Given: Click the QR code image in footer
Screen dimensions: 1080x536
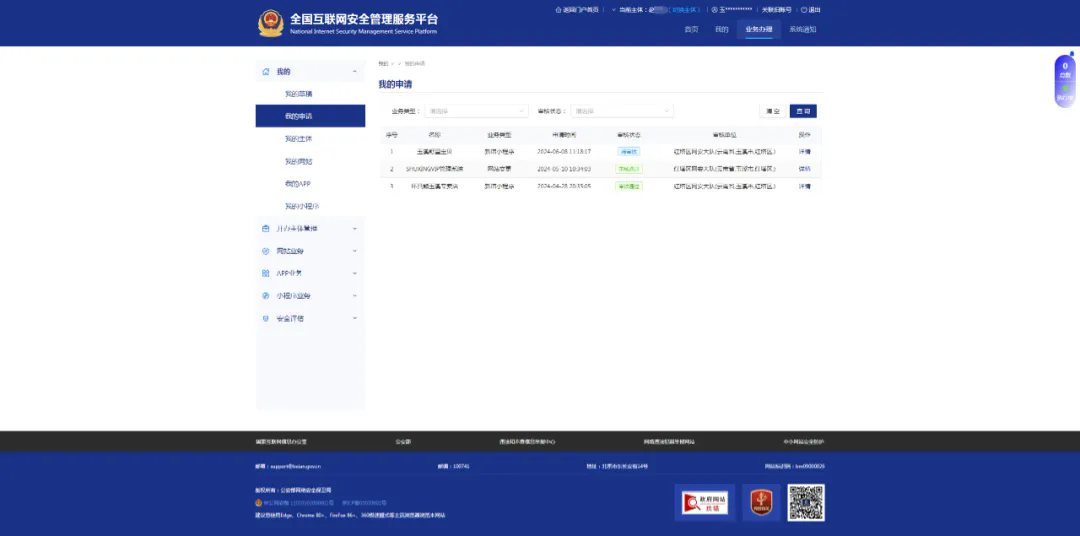Looking at the screenshot, I should pyautogui.click(x=806, y=502).
